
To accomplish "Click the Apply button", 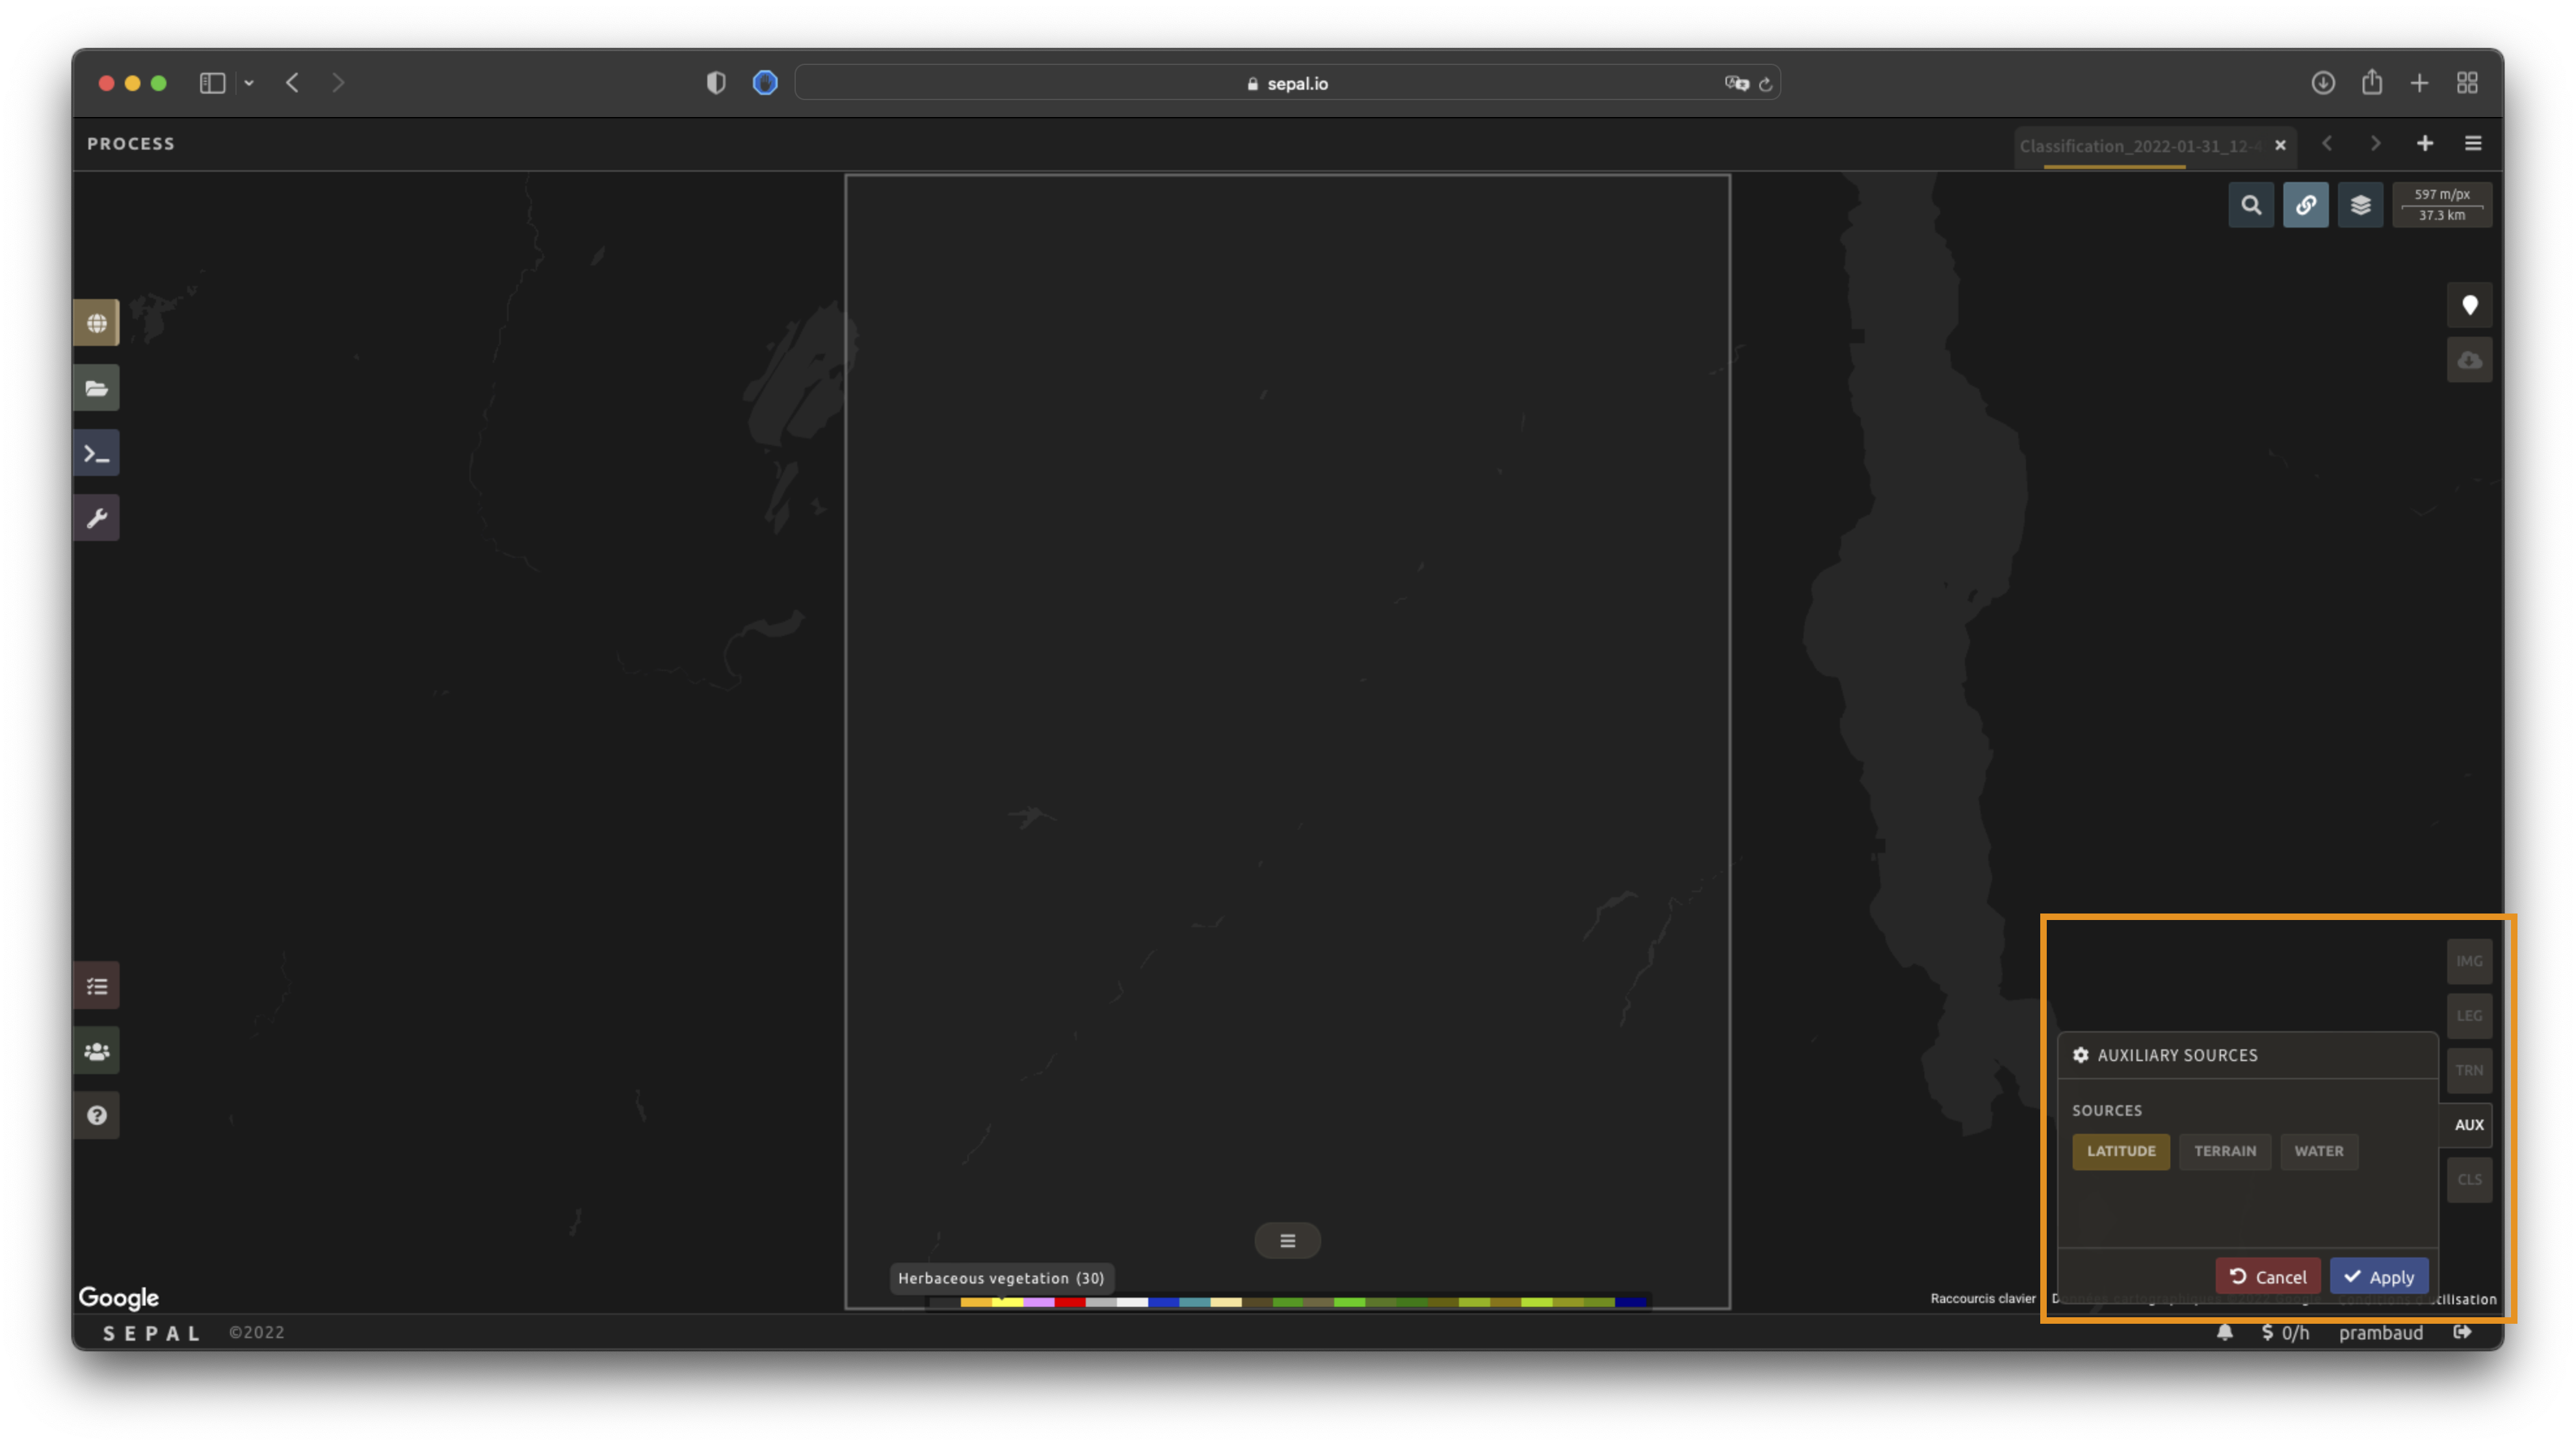I will pos(2379,1277).
